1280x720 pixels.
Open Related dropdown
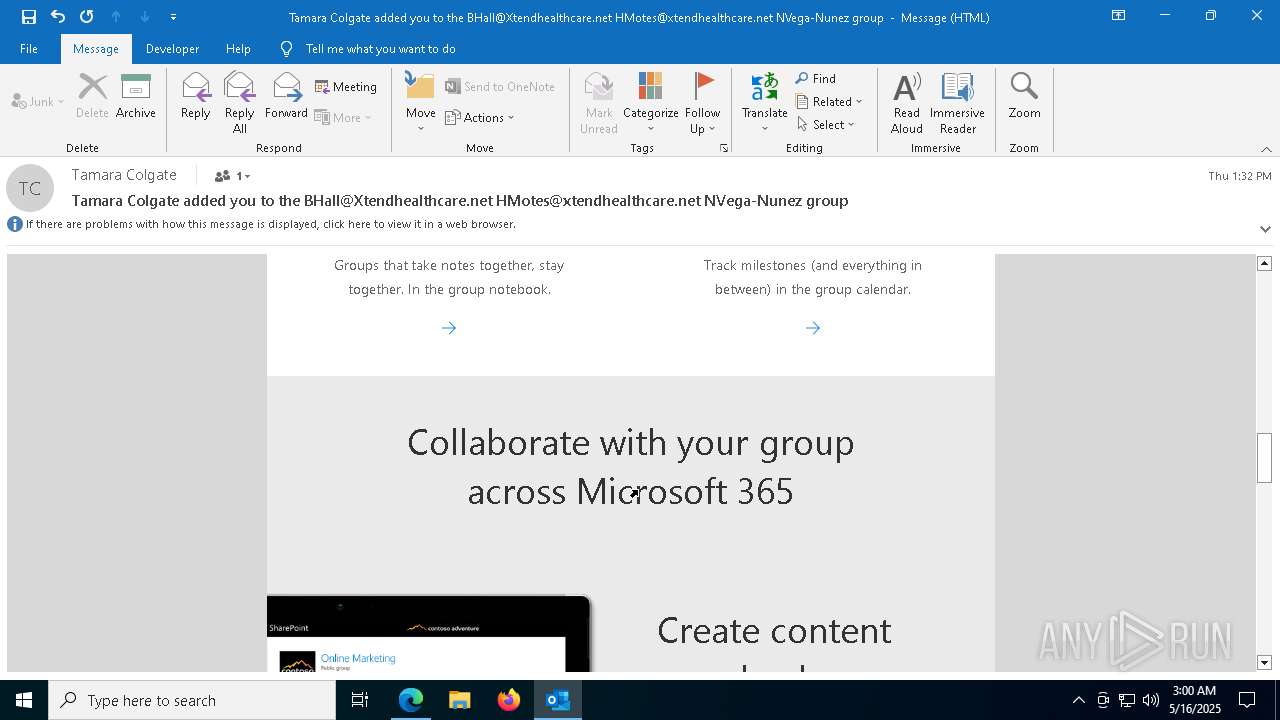pos(829,101)
